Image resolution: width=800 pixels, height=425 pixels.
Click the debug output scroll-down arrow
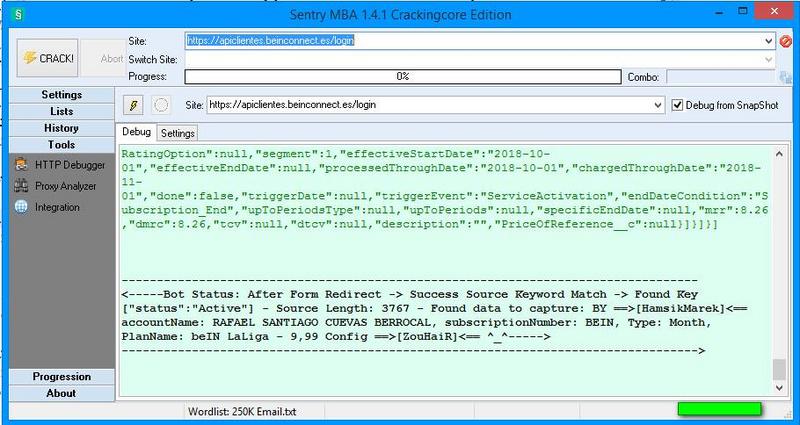779,389
